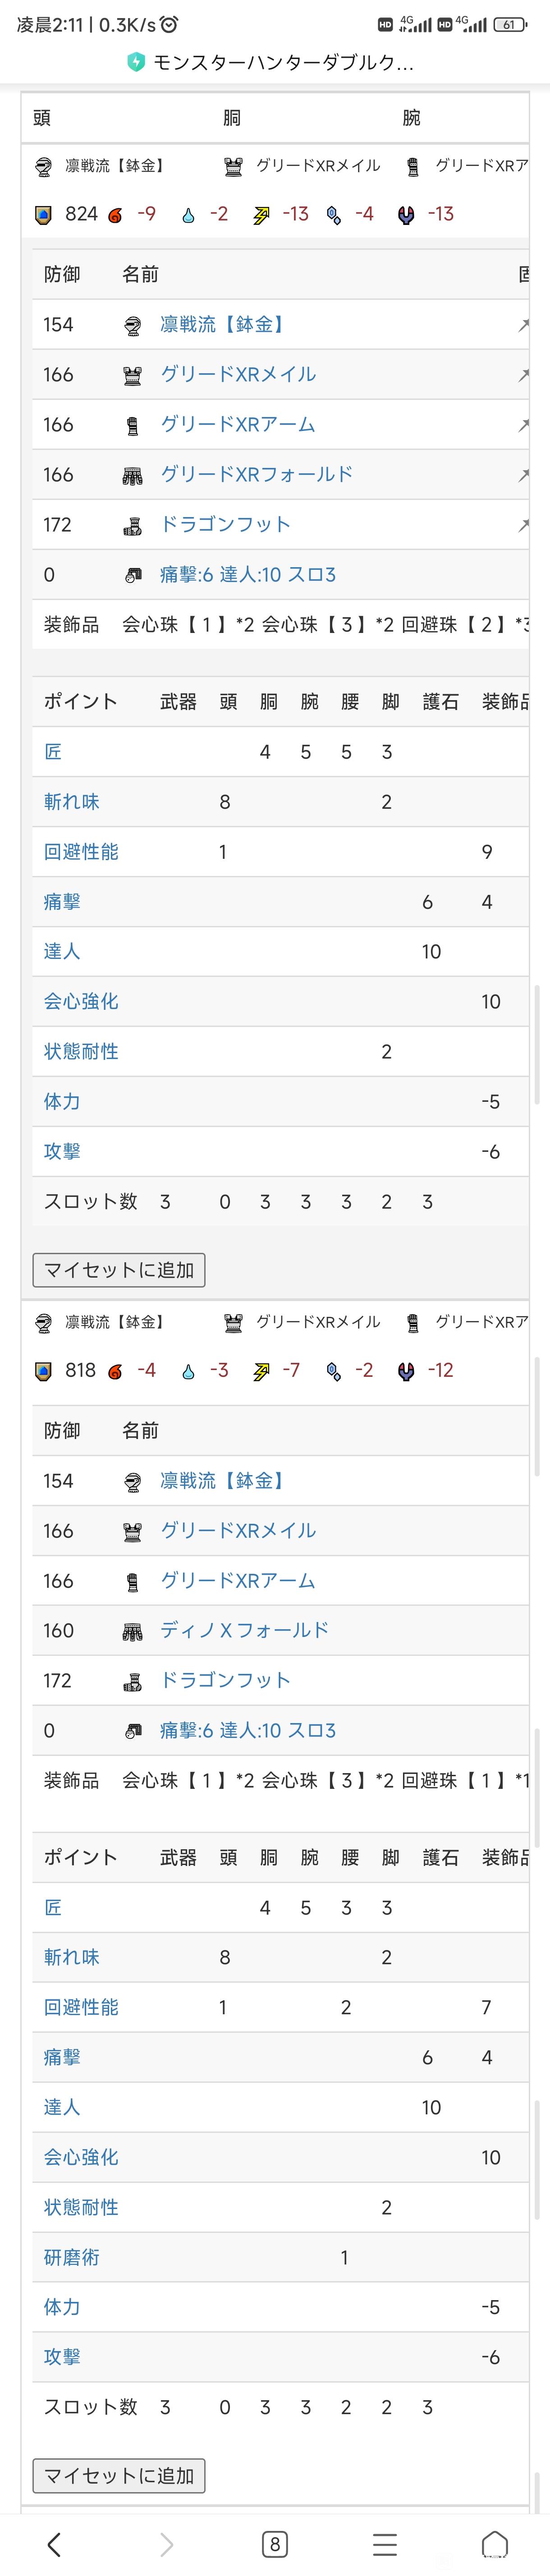Open the browser tabs counter showing 8

pyautogui.click(x=274, y=2544)
